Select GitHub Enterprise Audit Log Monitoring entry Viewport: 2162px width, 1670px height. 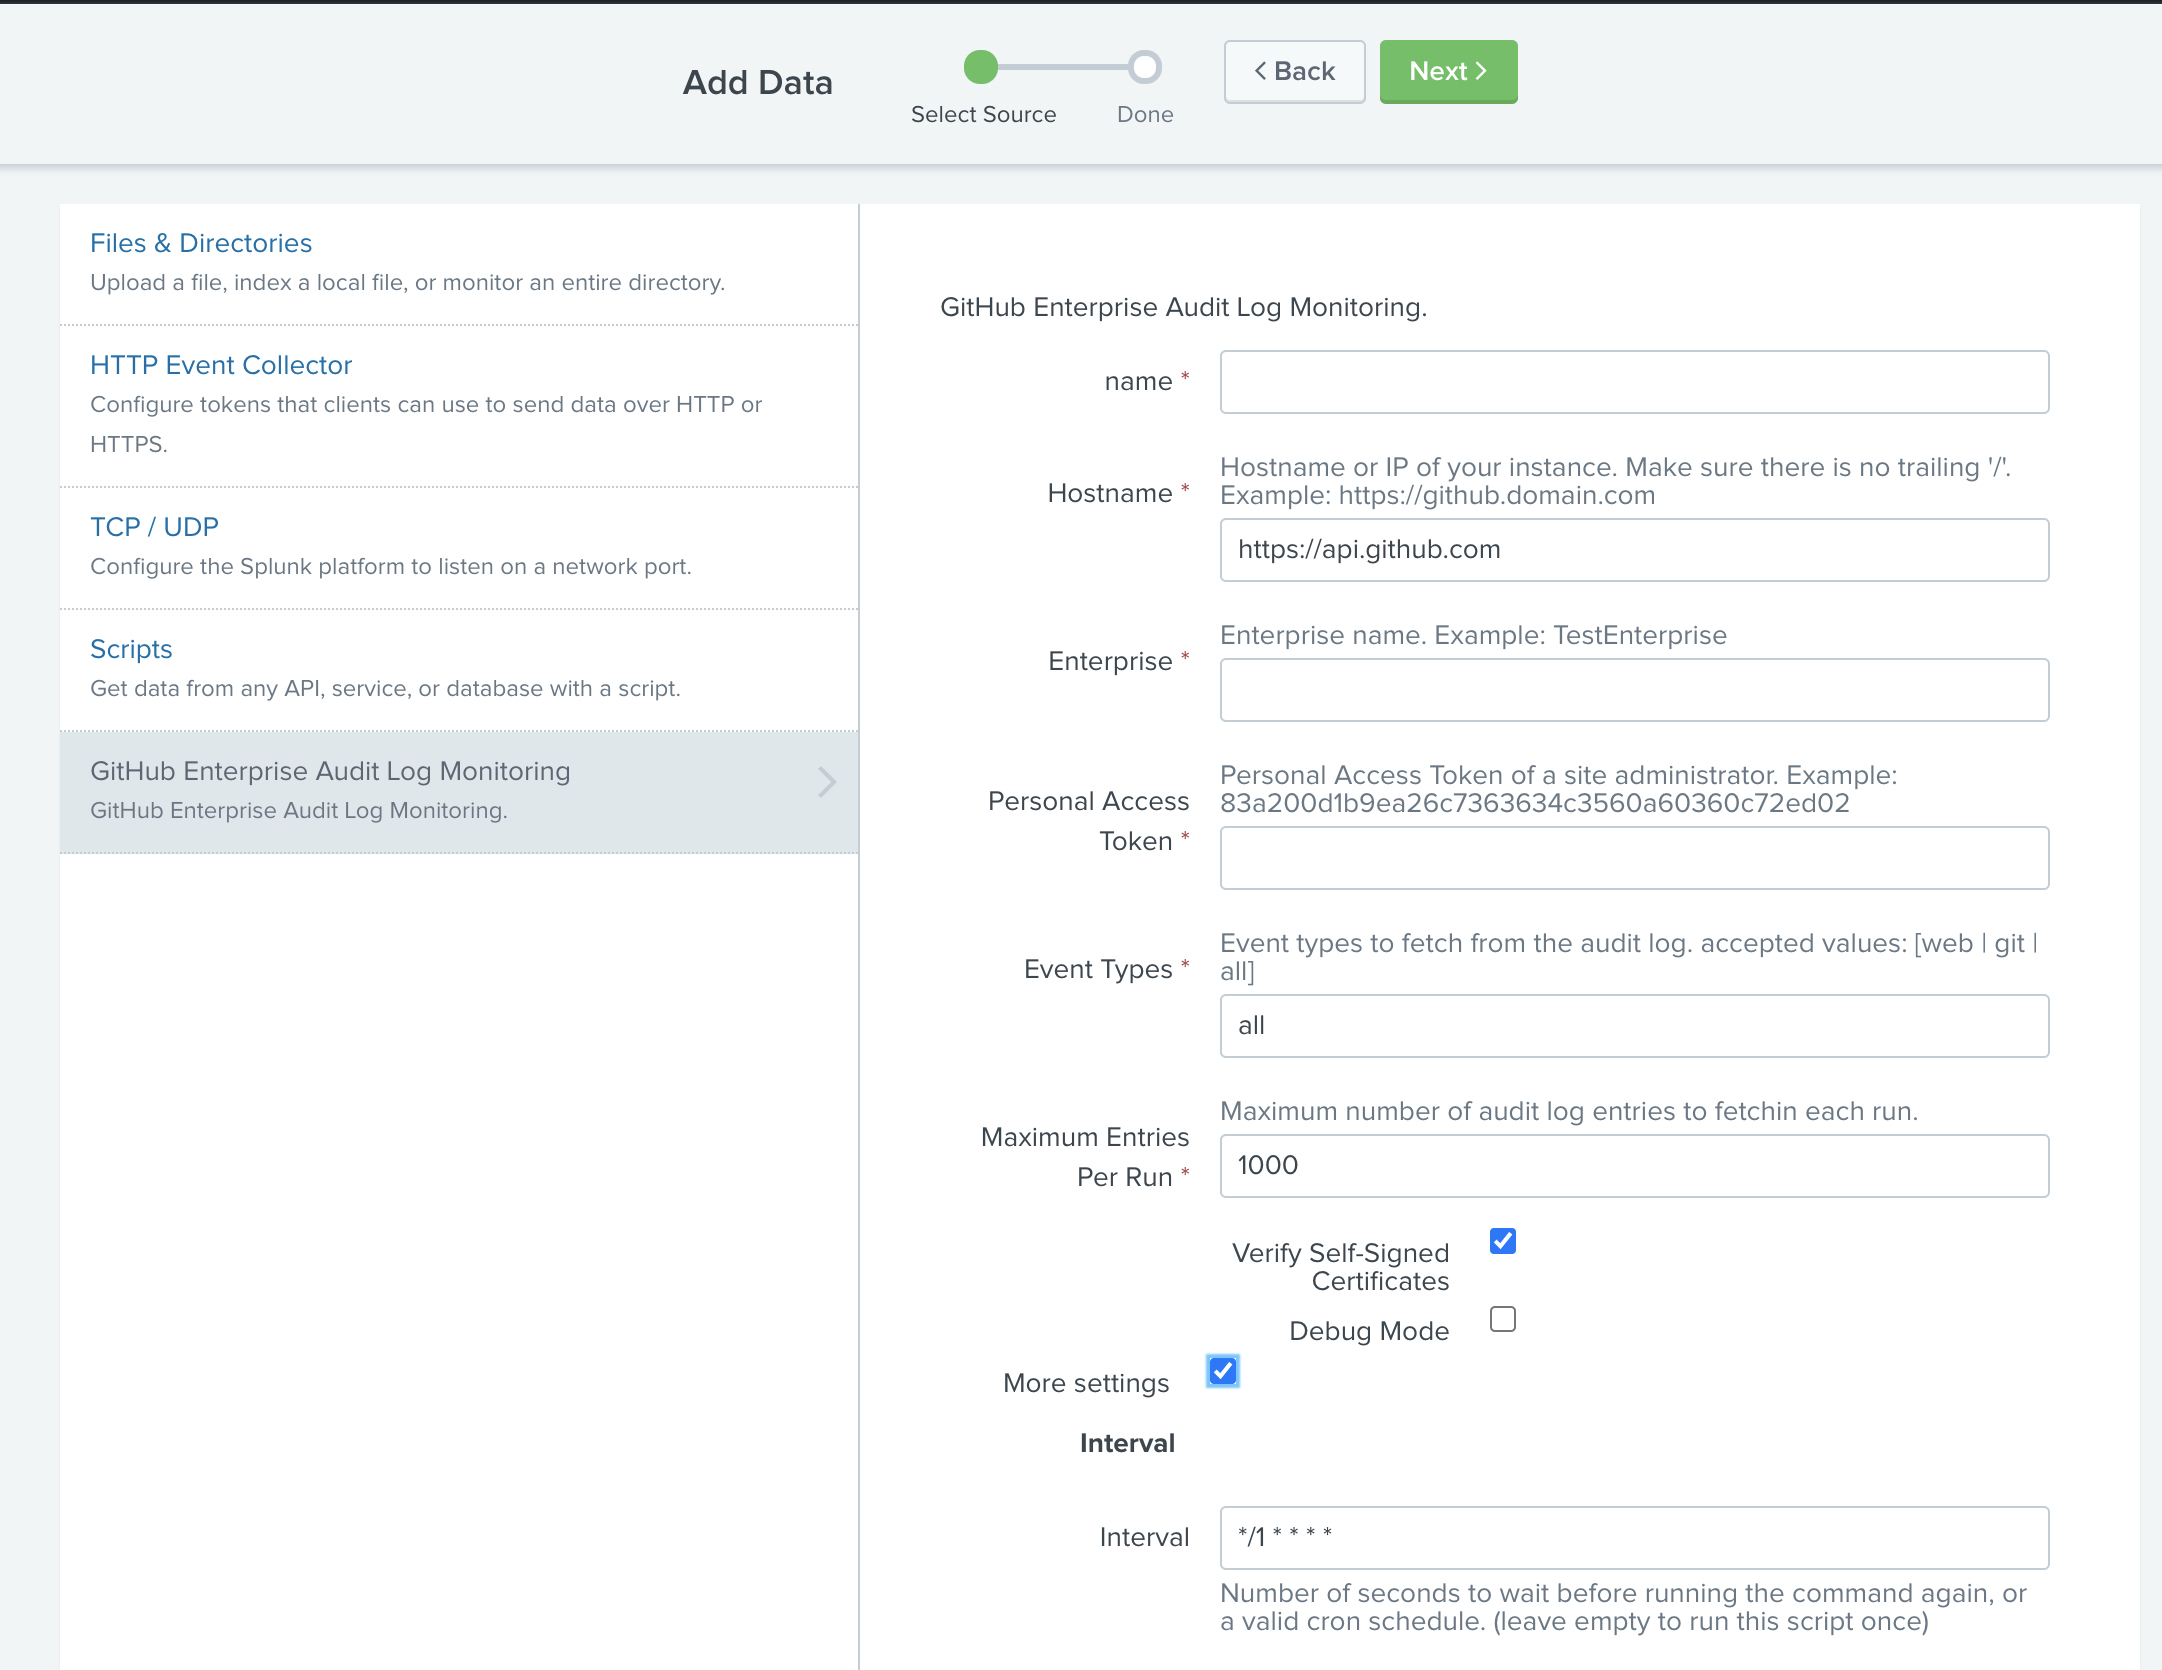click(x=330, y=771)
